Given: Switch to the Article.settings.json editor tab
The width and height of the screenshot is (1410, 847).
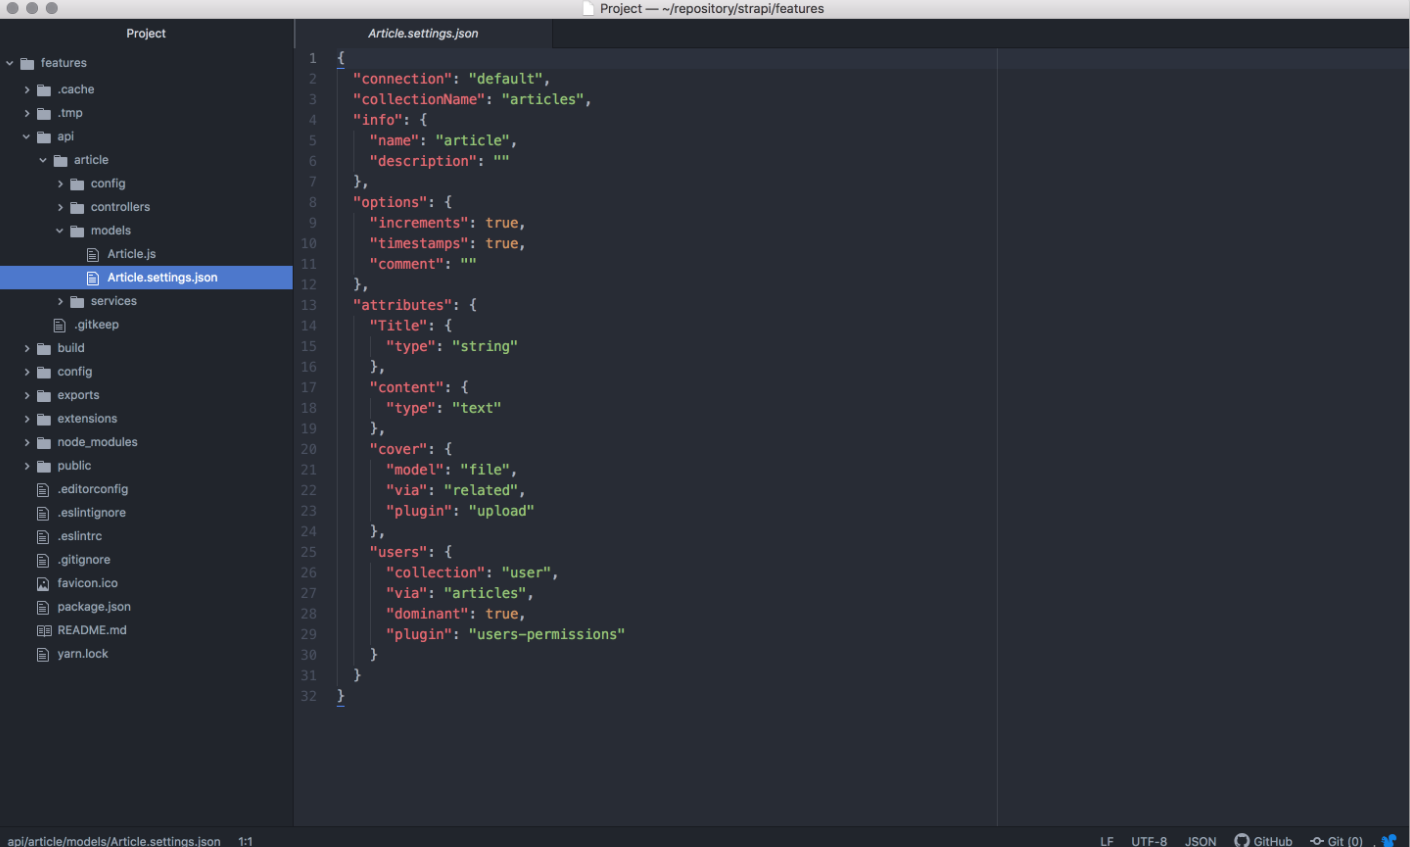Looking at the screenshot, I should (x=423, y=33).
